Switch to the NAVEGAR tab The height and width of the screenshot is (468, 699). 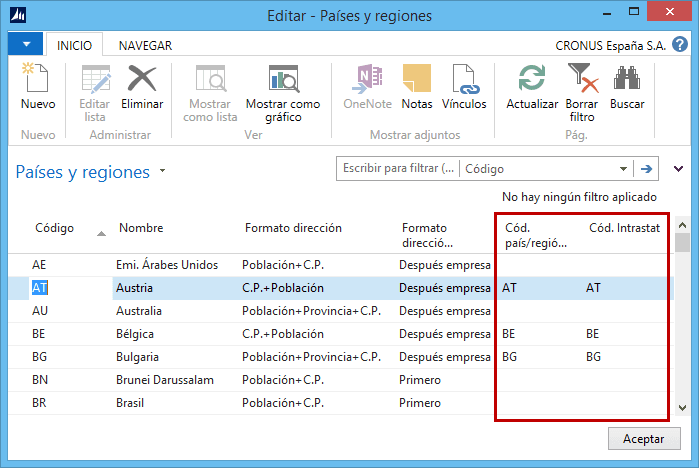coord(145,45)
